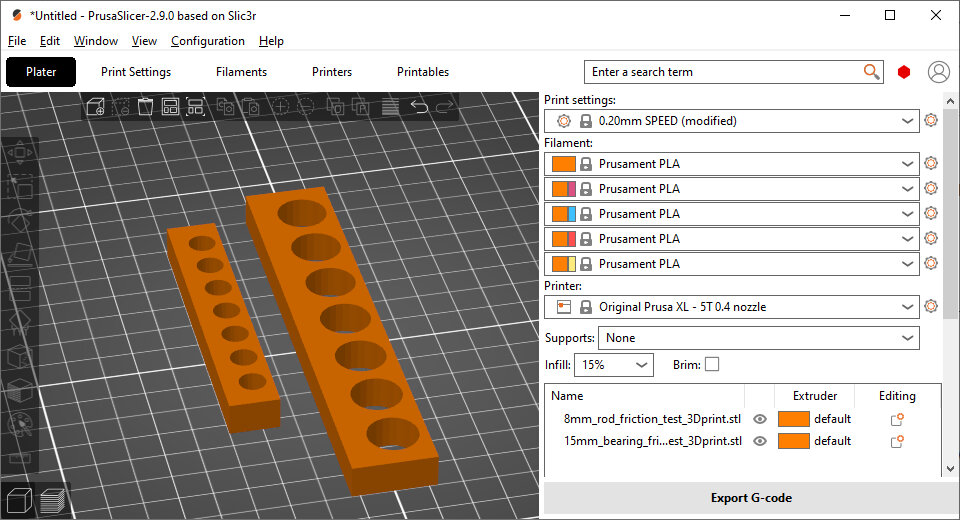Viewport: 960px width, 520px height.
Task: Click the Arrange objects toolbar icon
Action: click(170, 107)
